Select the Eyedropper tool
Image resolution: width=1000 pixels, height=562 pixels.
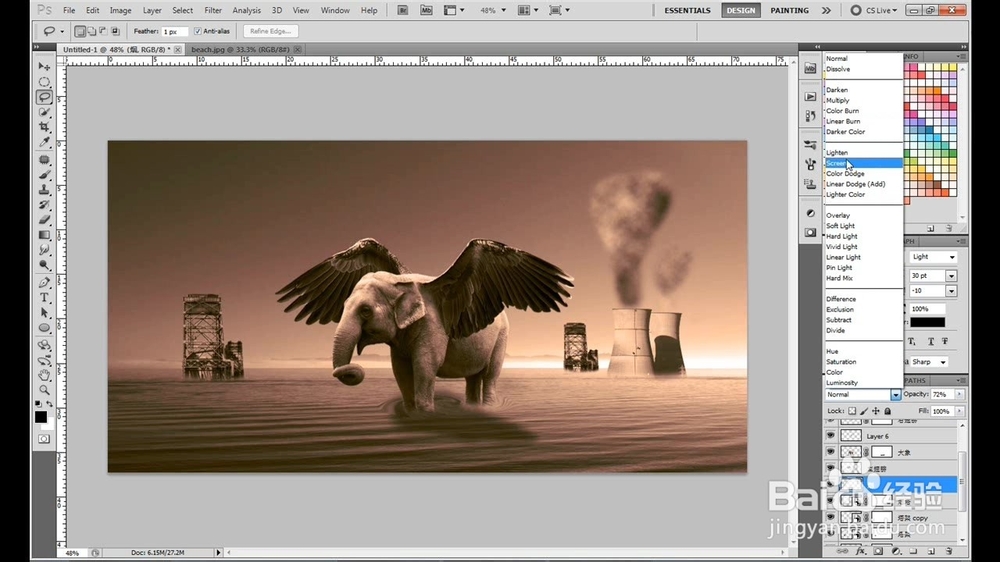tap(44, 142)
